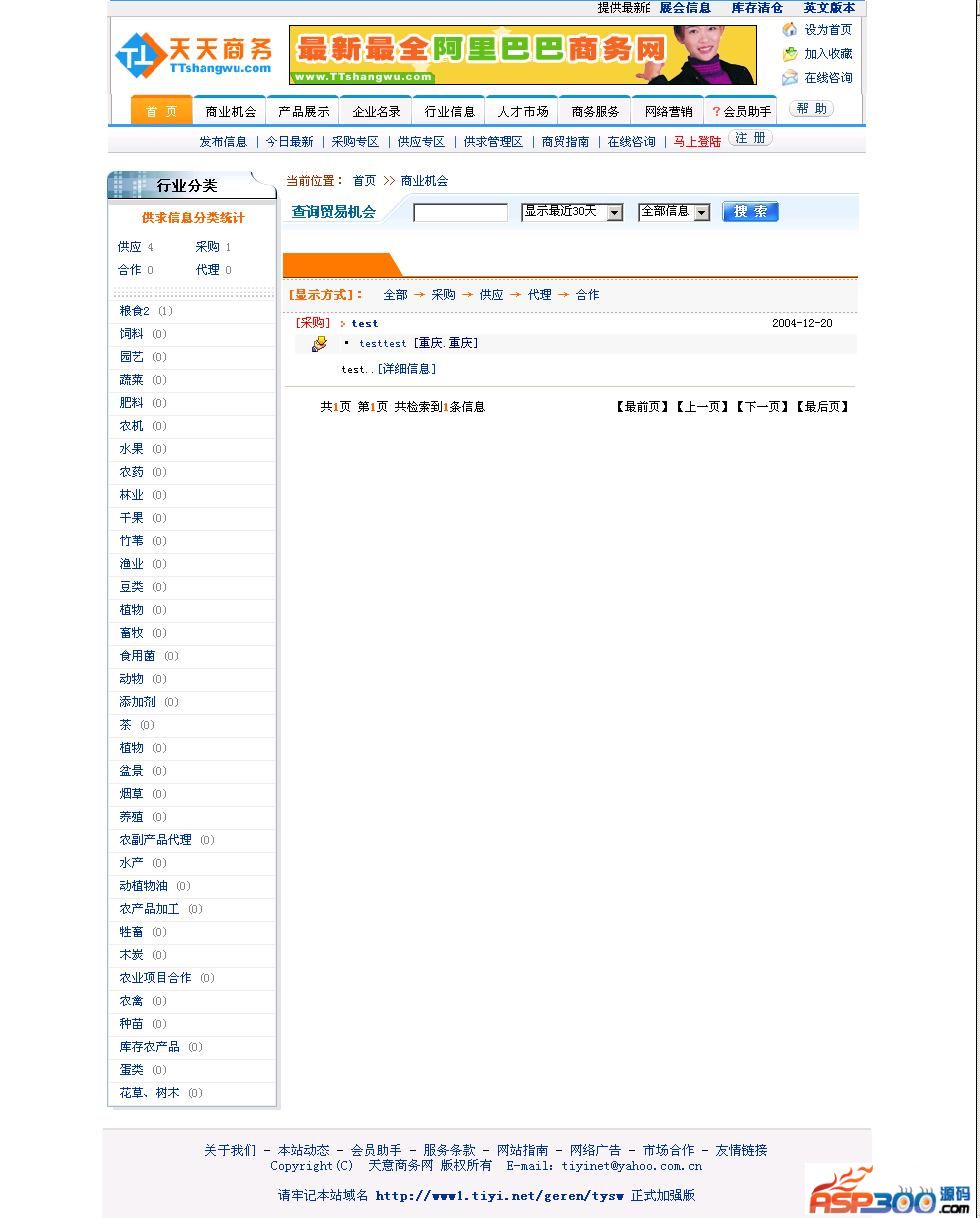Click 库存清仓 in the top bar
The height and width of the screenshot is (1218, 980).
pyautogui.click(x=757, y=8)
